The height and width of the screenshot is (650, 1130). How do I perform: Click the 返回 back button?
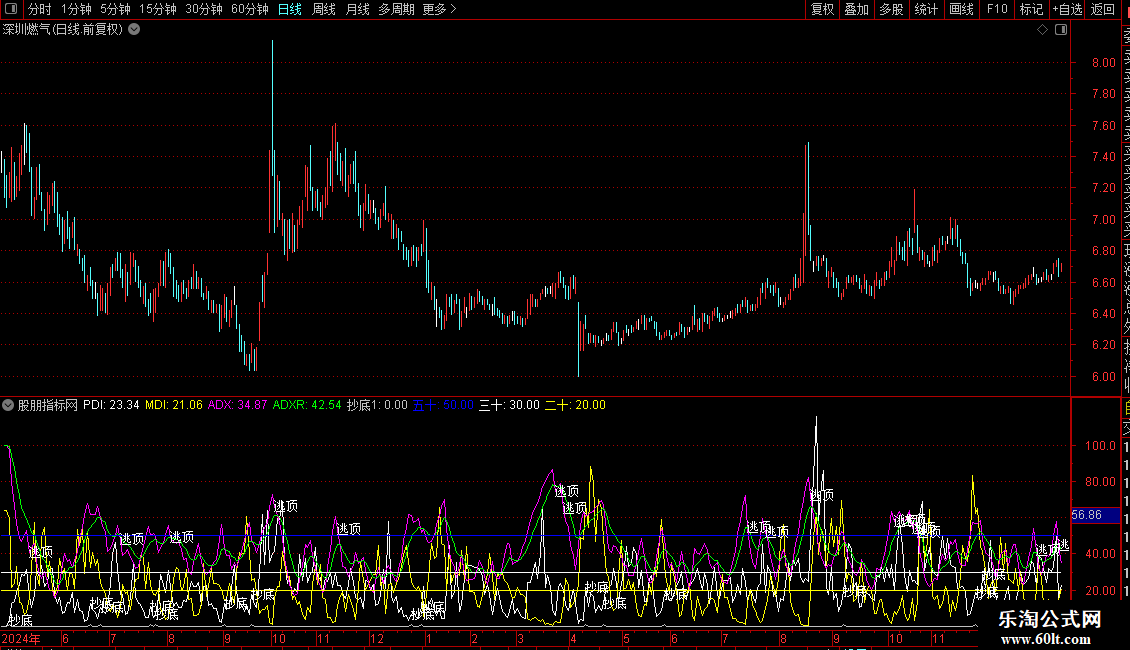click(x=1103, y=9)
